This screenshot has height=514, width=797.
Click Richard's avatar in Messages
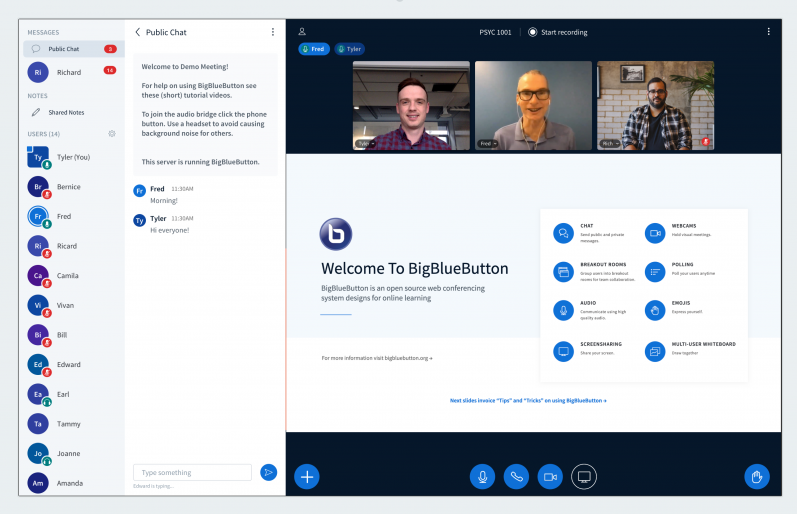coord(38,72)
